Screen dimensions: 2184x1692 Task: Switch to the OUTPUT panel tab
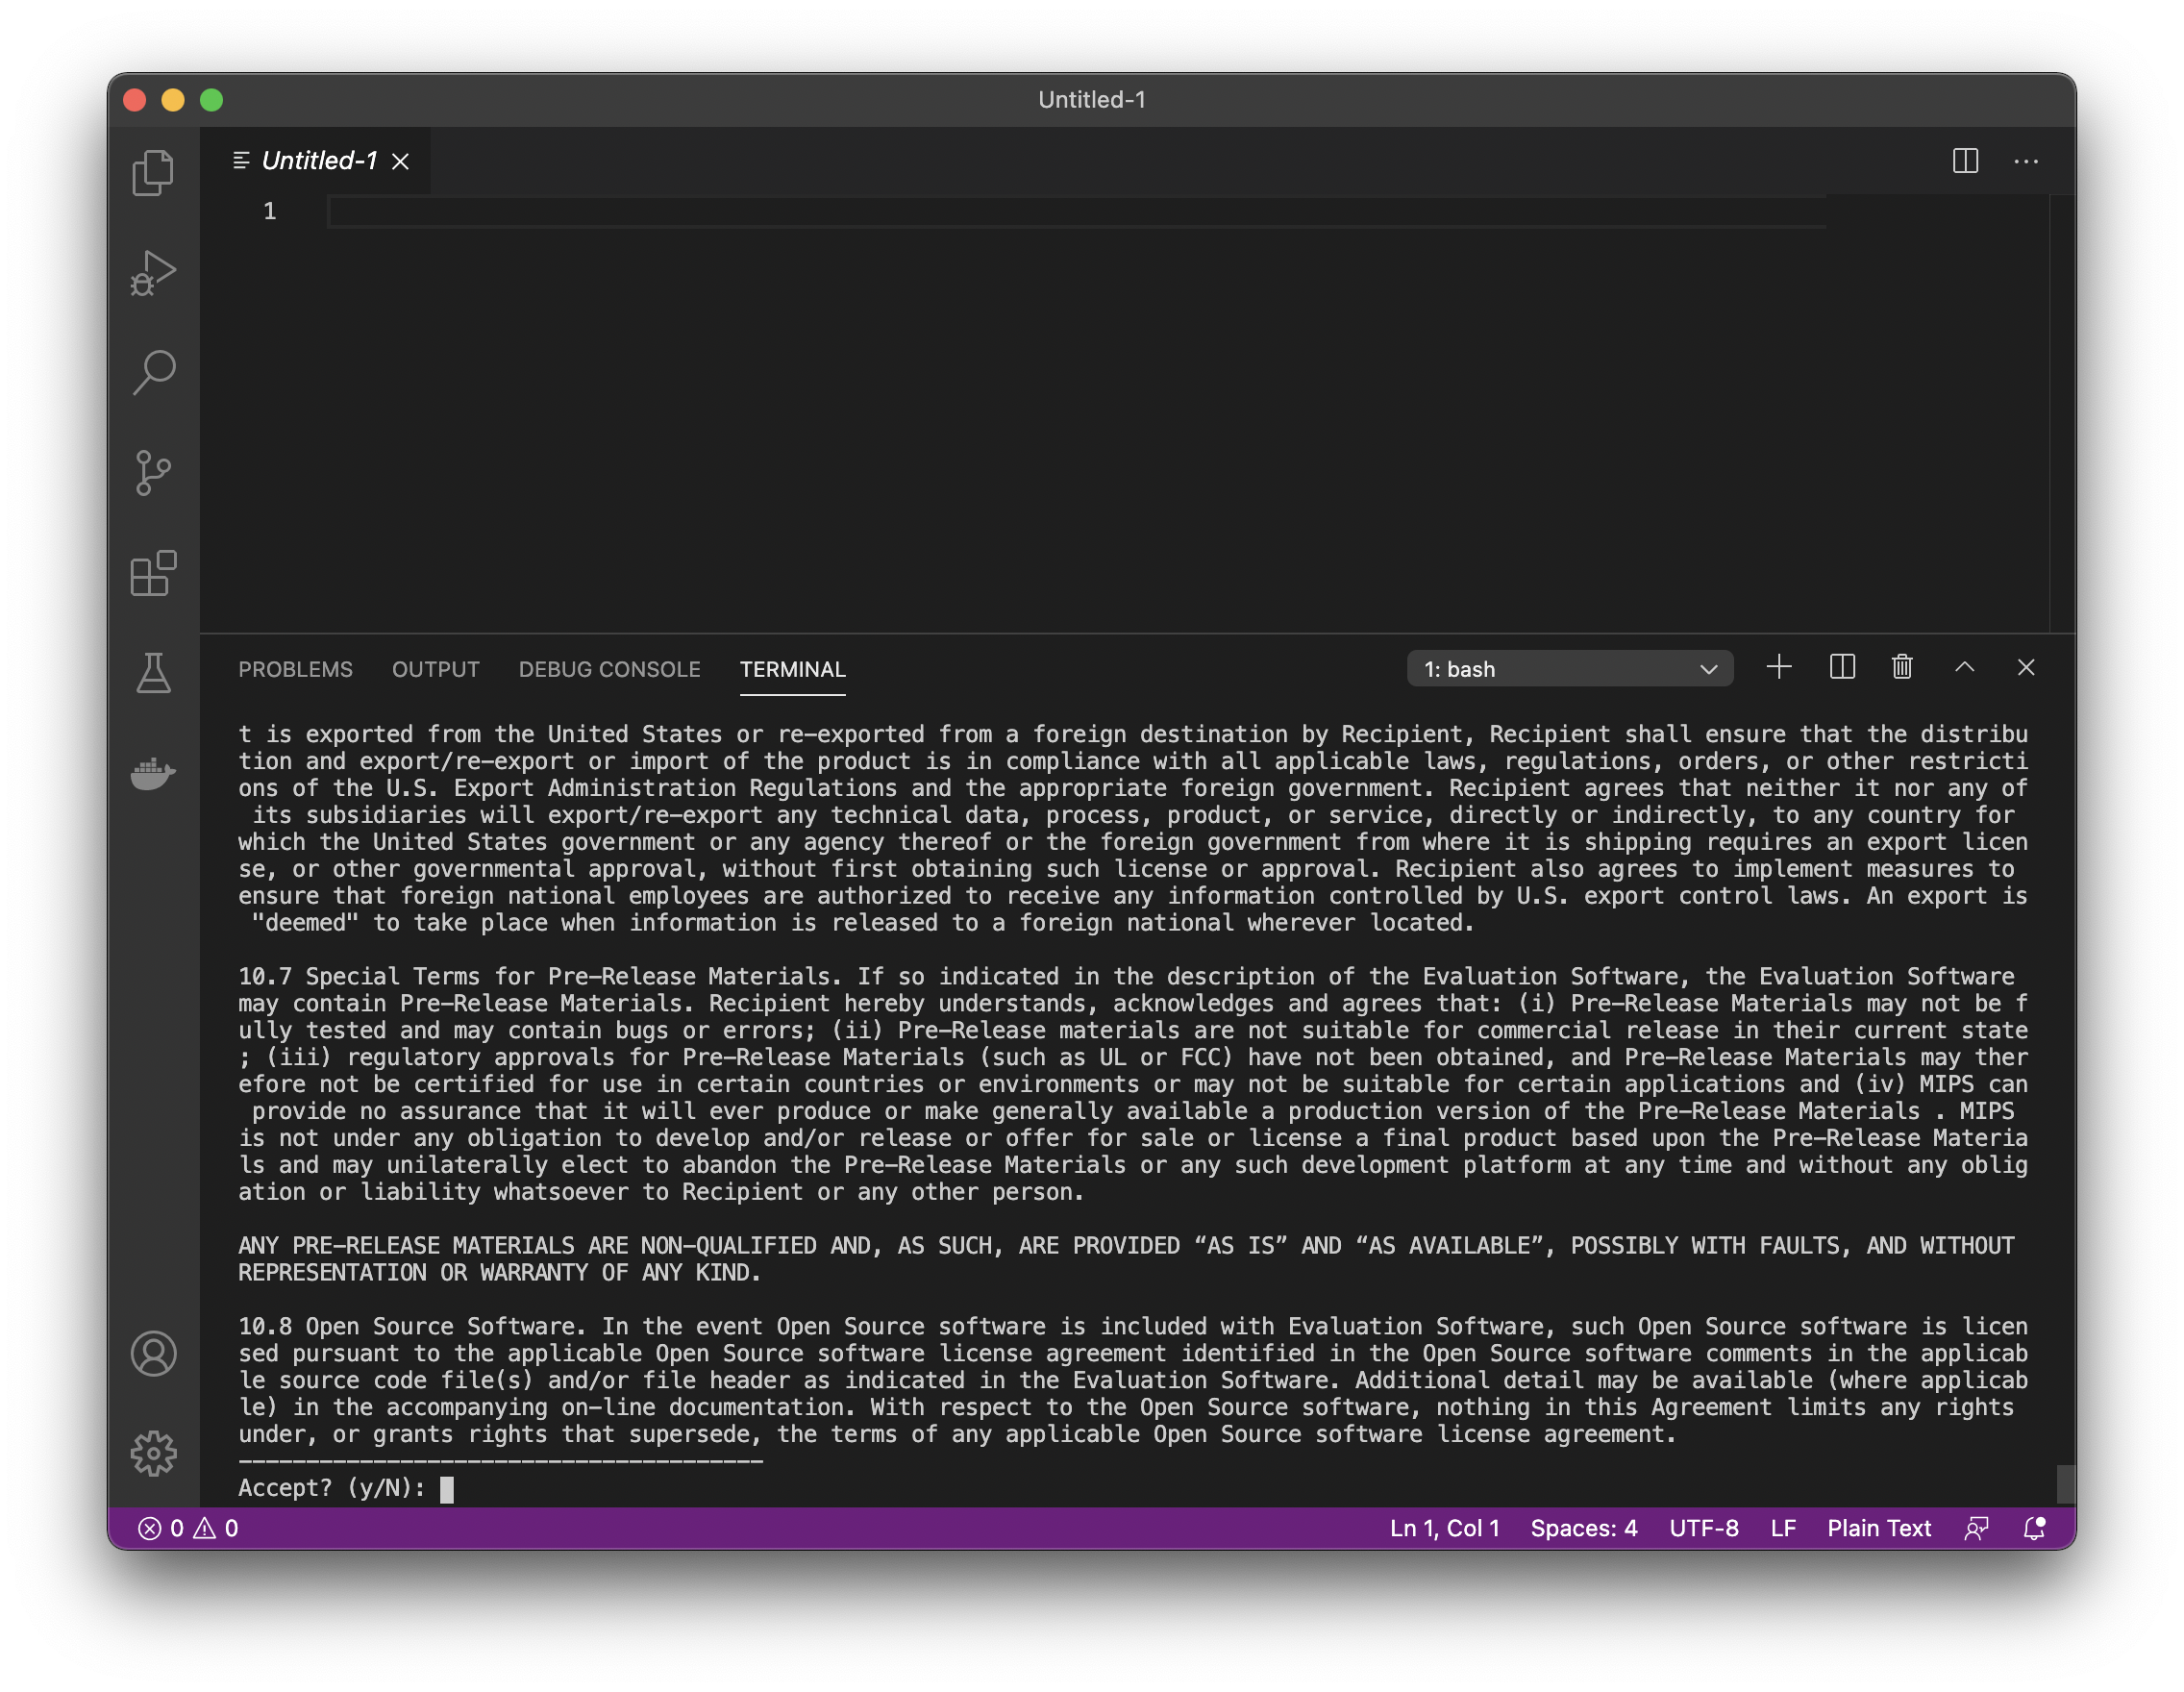435,669
